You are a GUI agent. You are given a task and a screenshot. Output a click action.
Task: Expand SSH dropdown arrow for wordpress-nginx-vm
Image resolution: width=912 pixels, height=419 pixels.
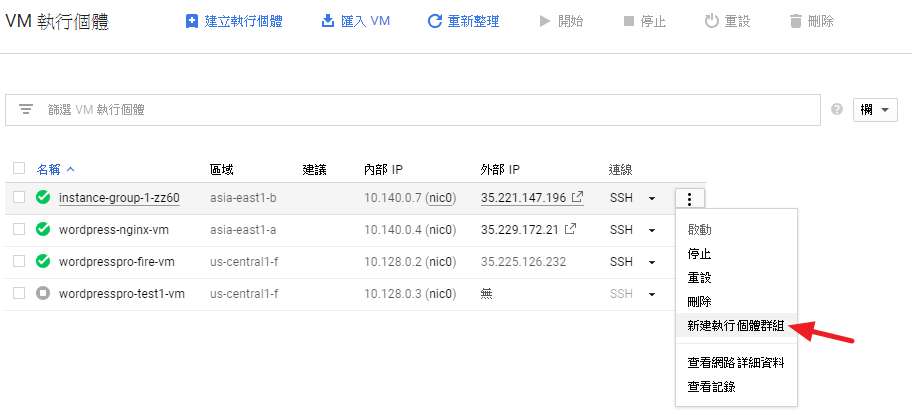point(652,230)
